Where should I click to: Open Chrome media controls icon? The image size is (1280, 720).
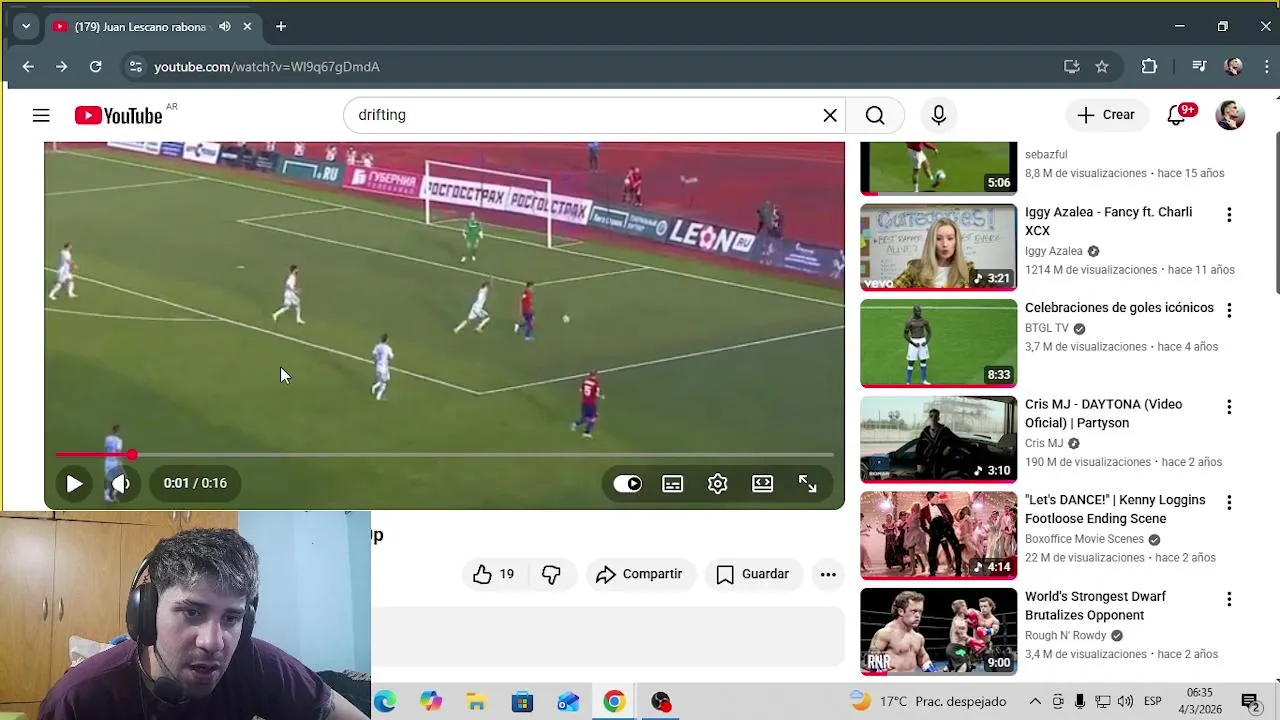point(1199,67)
